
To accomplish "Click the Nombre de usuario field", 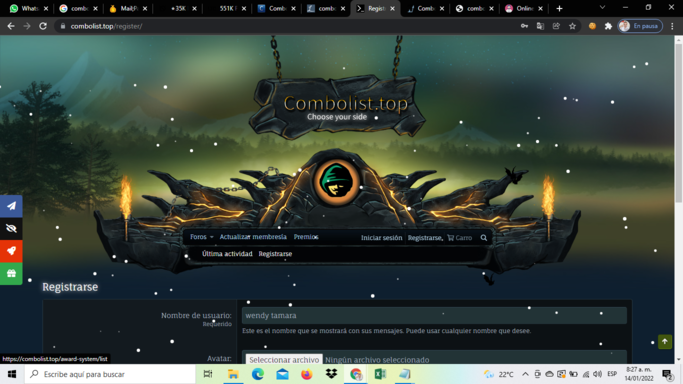I will click(434, 315).
